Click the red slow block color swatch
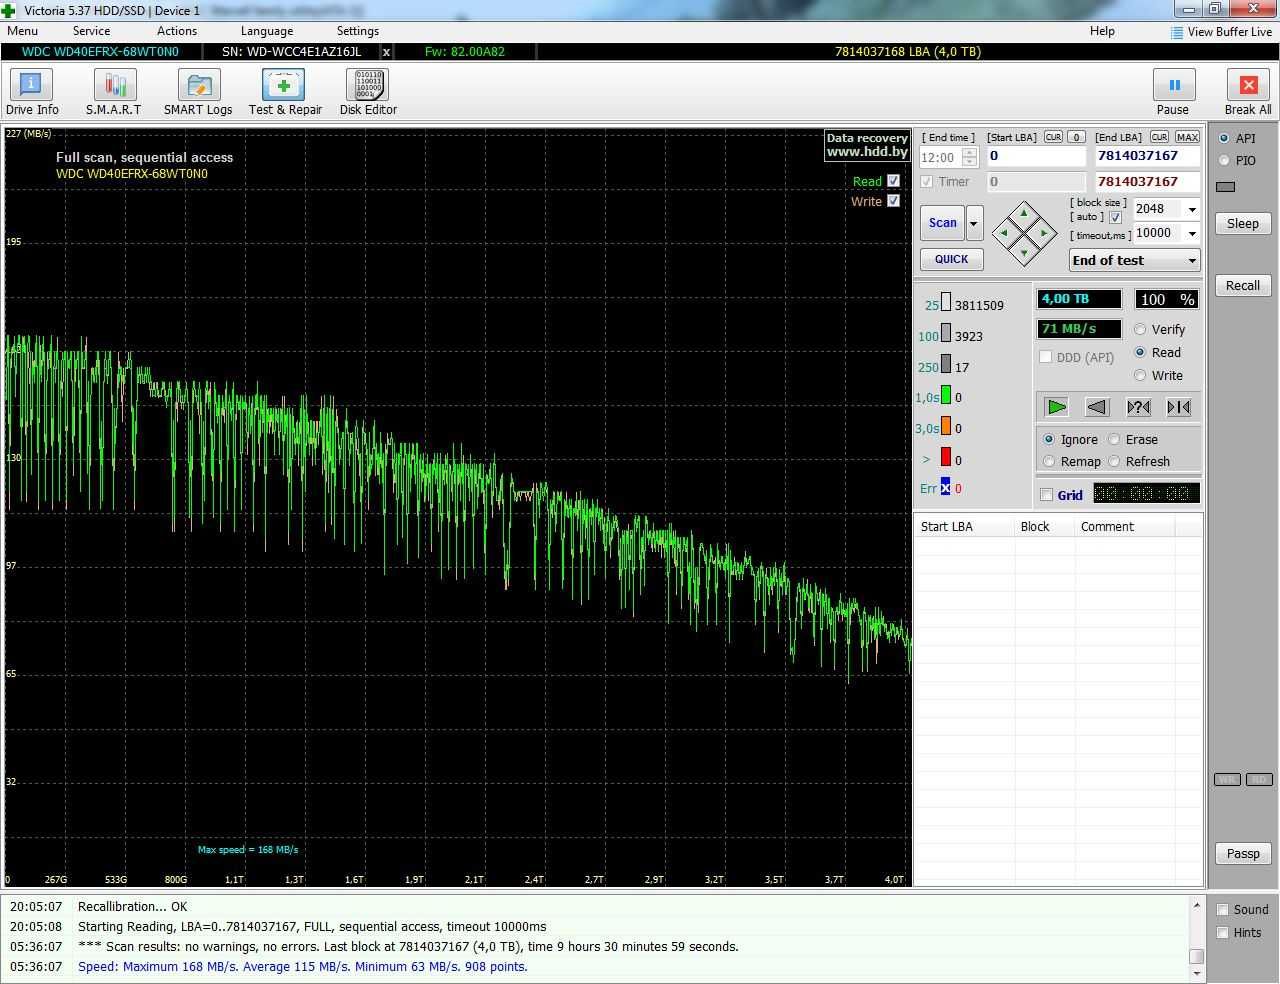The height and width of the screenshot is (984, 1280). pos(945,459)
